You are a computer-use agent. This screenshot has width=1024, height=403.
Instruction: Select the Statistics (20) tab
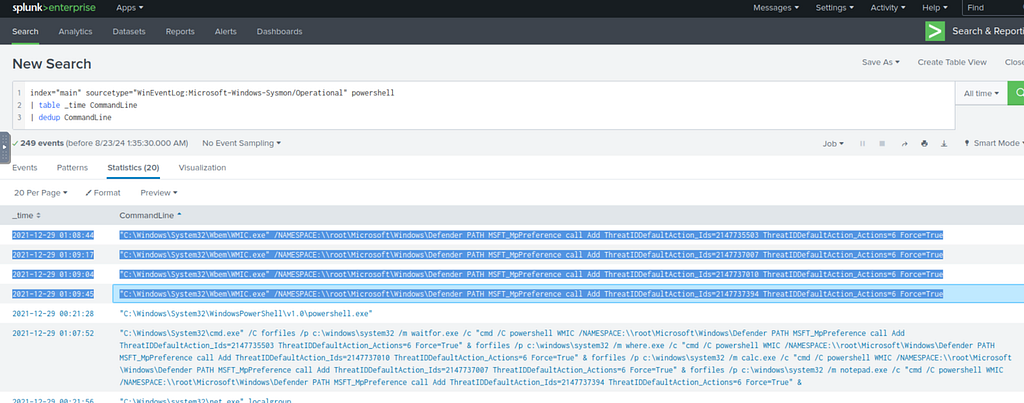pyautogui.click(x=133, y=167)
